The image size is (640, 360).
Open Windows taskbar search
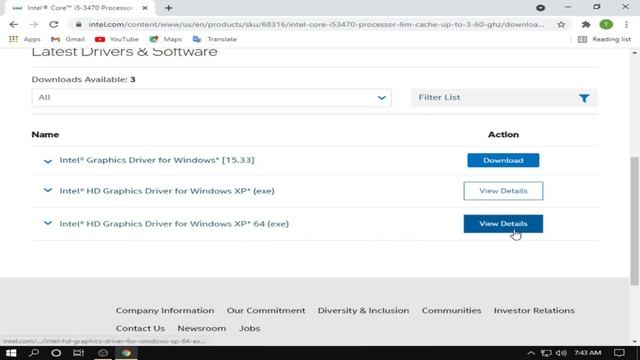coord(34,353)
